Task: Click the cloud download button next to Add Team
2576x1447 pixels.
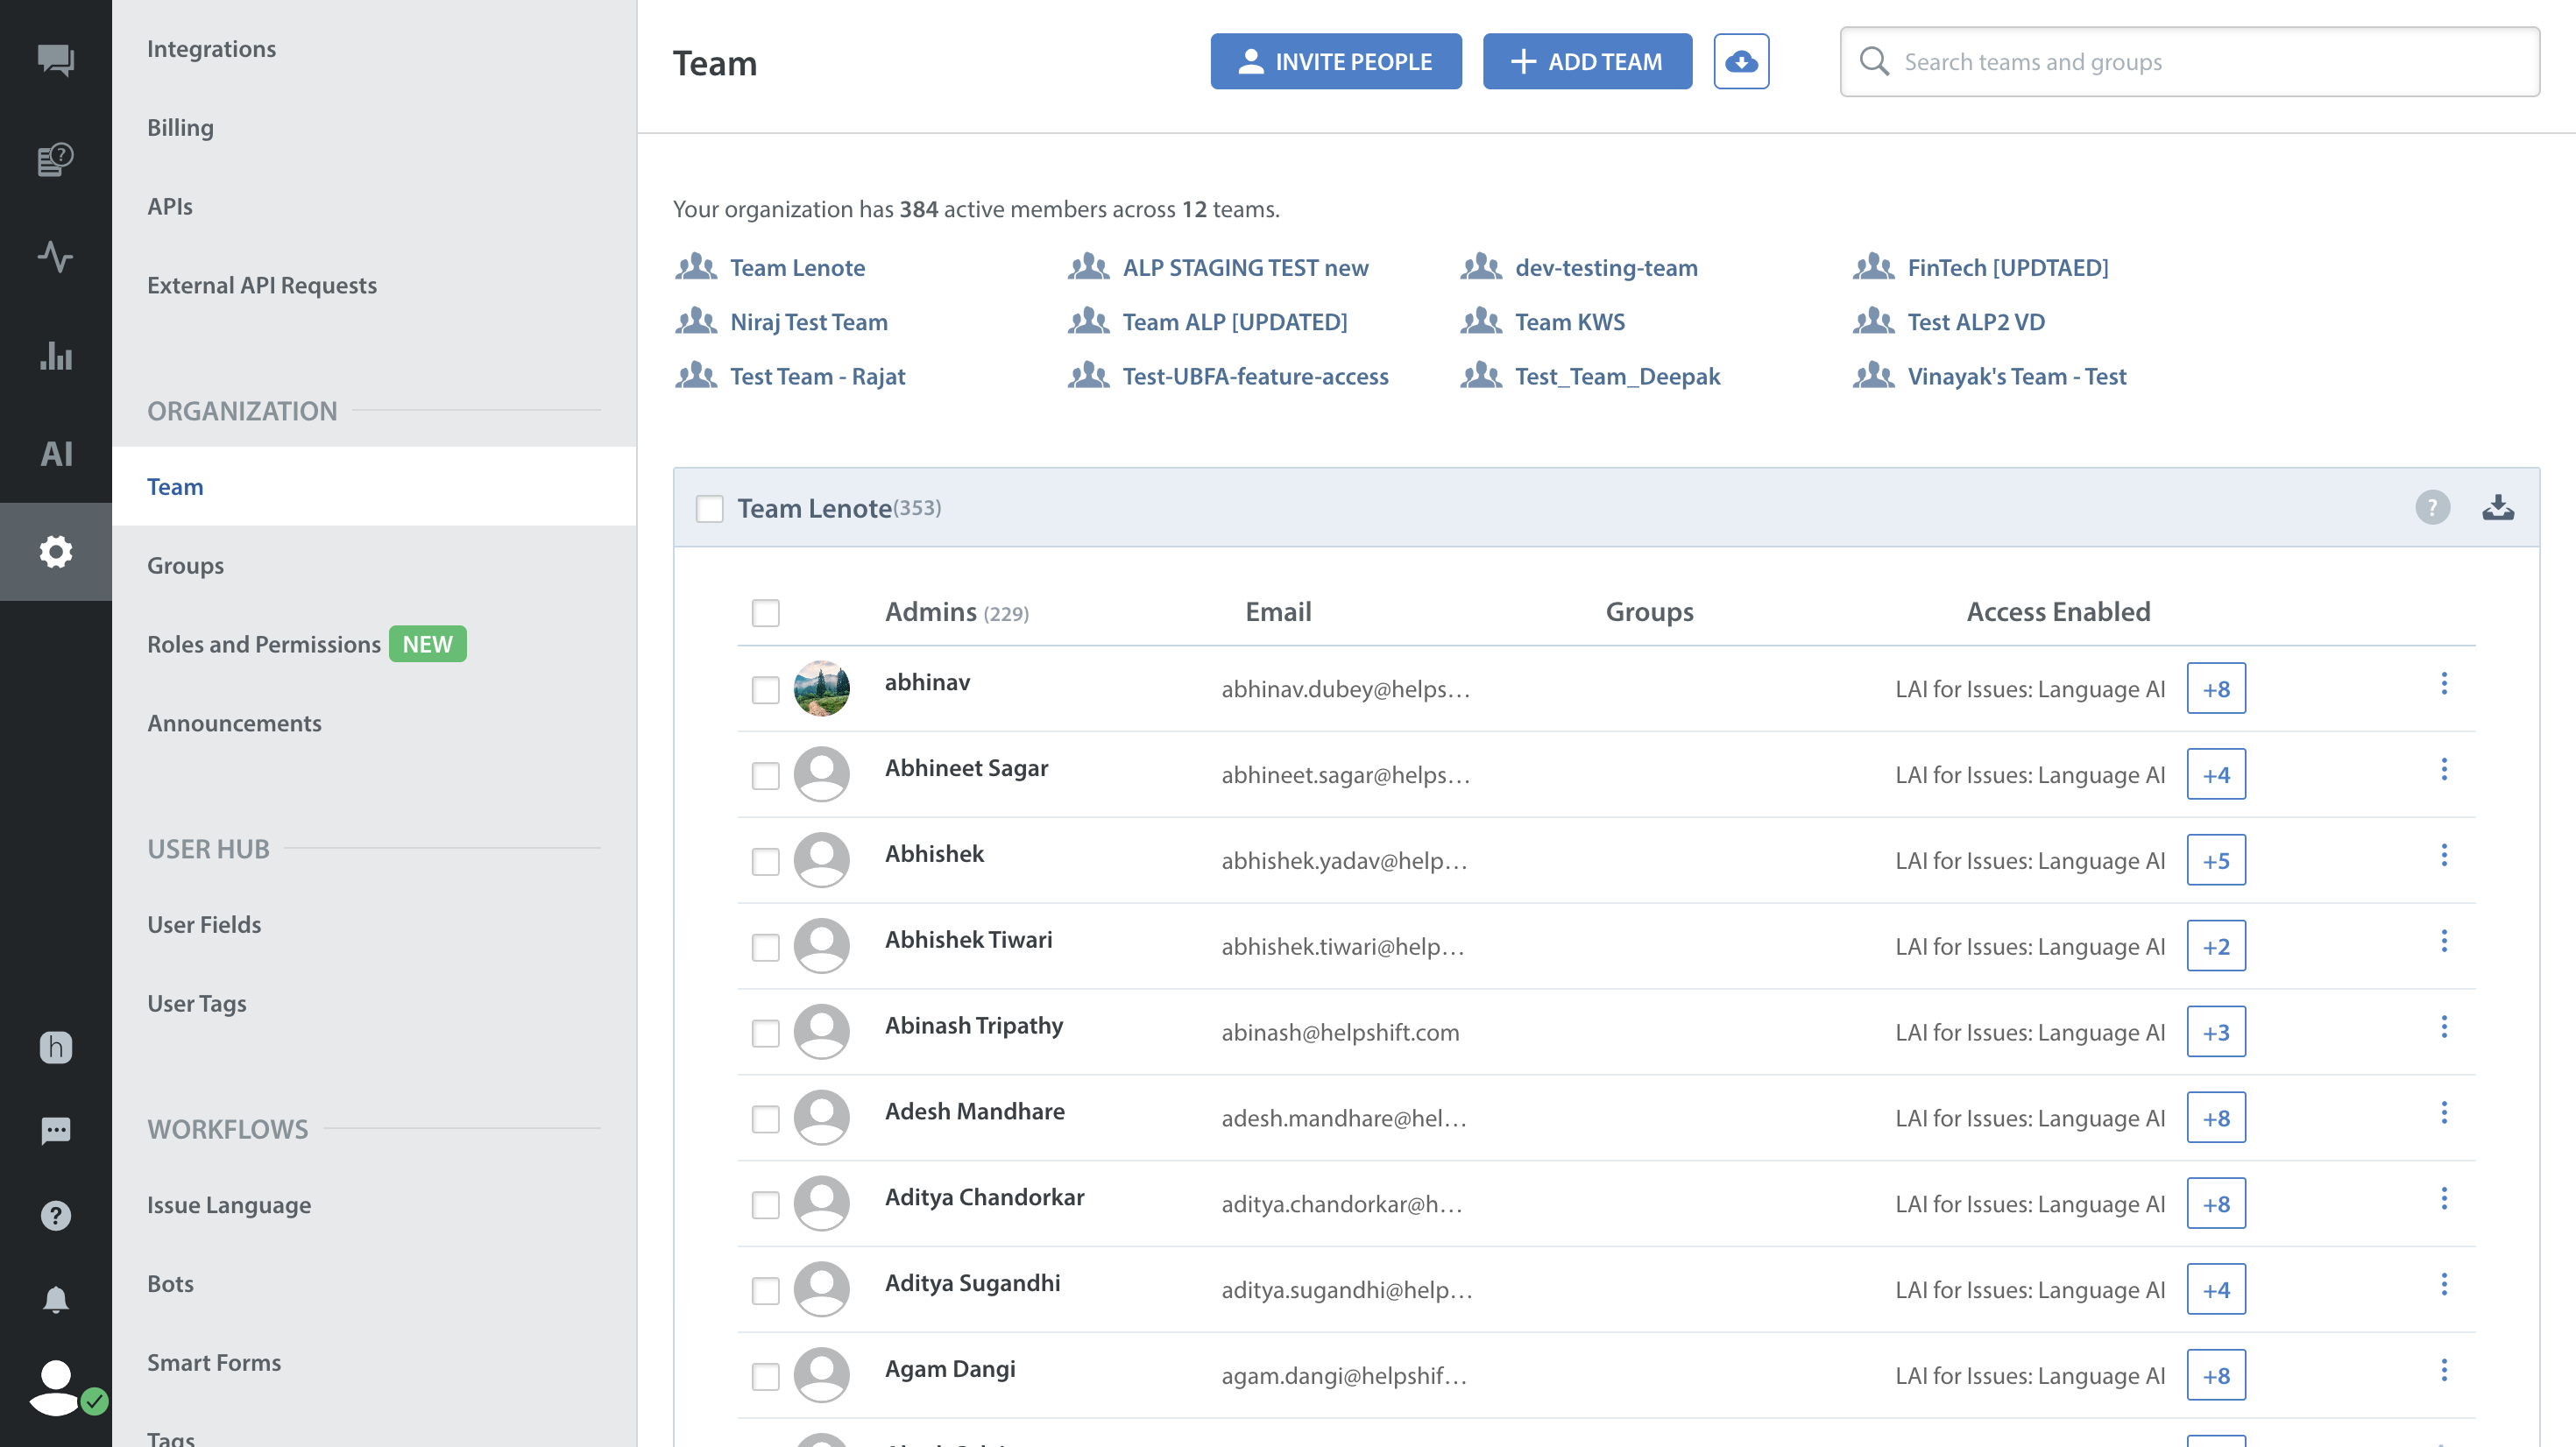Action: coord(1741,62)
